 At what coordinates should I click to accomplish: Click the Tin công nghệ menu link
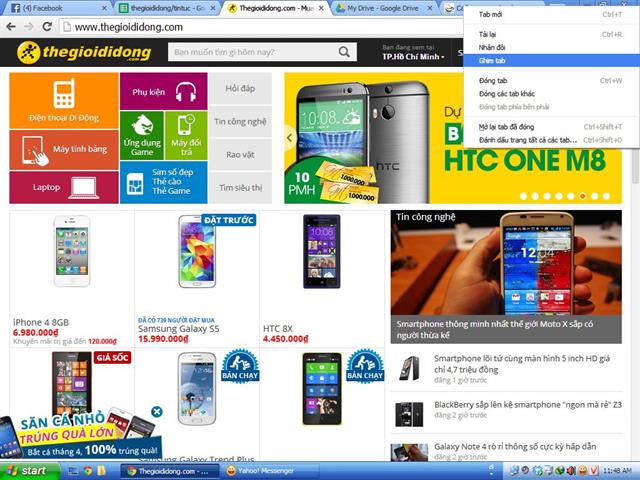pos(240,121)
